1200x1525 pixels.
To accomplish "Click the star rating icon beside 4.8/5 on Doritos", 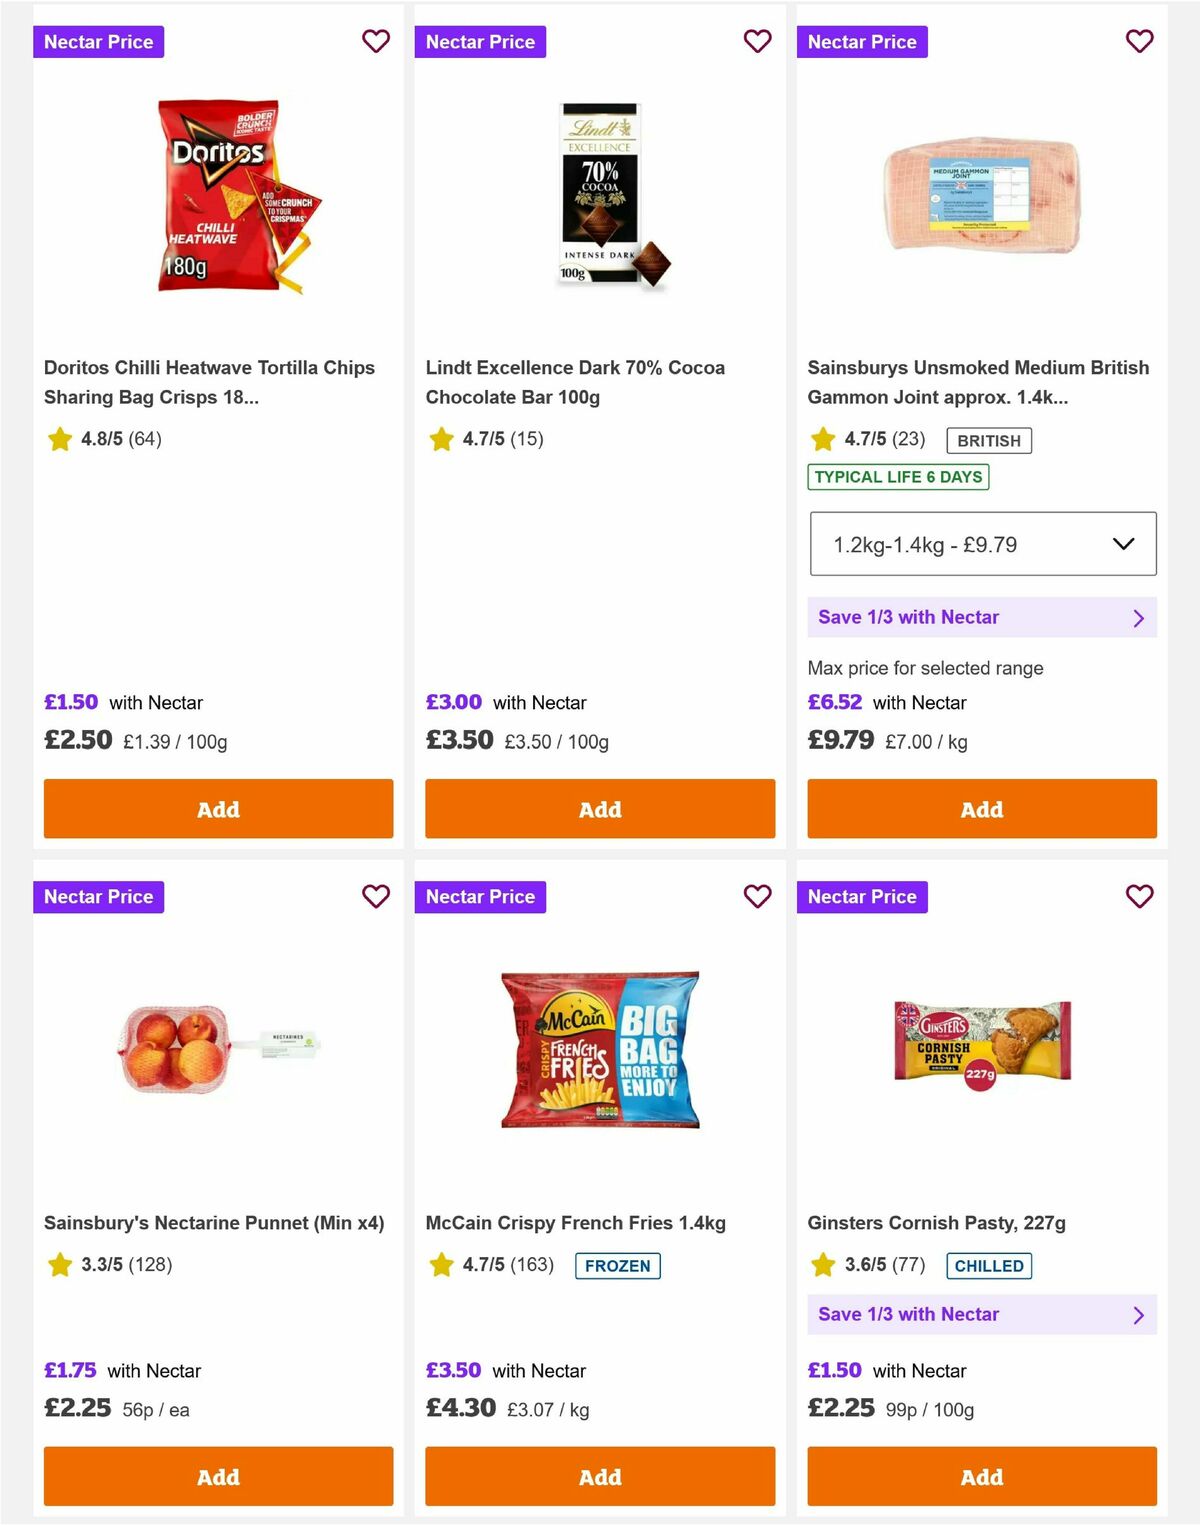I will tap(58, 439).
